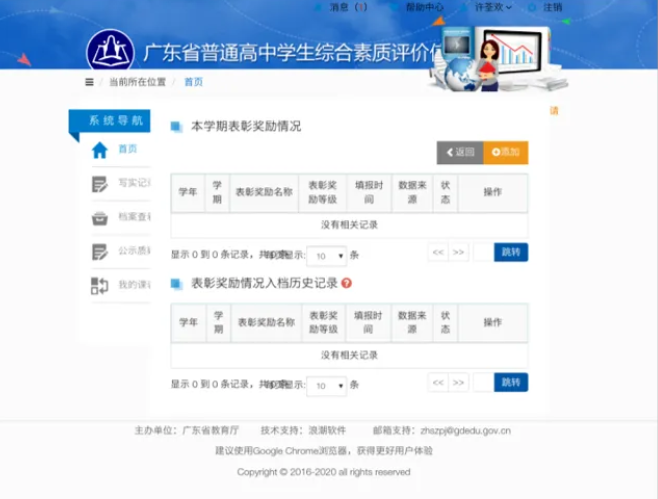Click the gray 返回 button

460,152
